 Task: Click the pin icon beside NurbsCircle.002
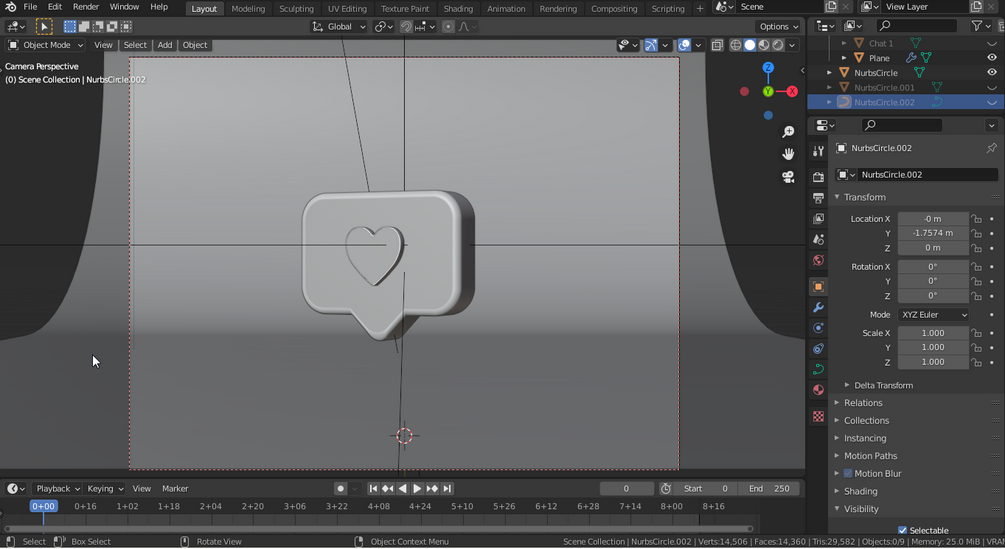pos(992,148)
